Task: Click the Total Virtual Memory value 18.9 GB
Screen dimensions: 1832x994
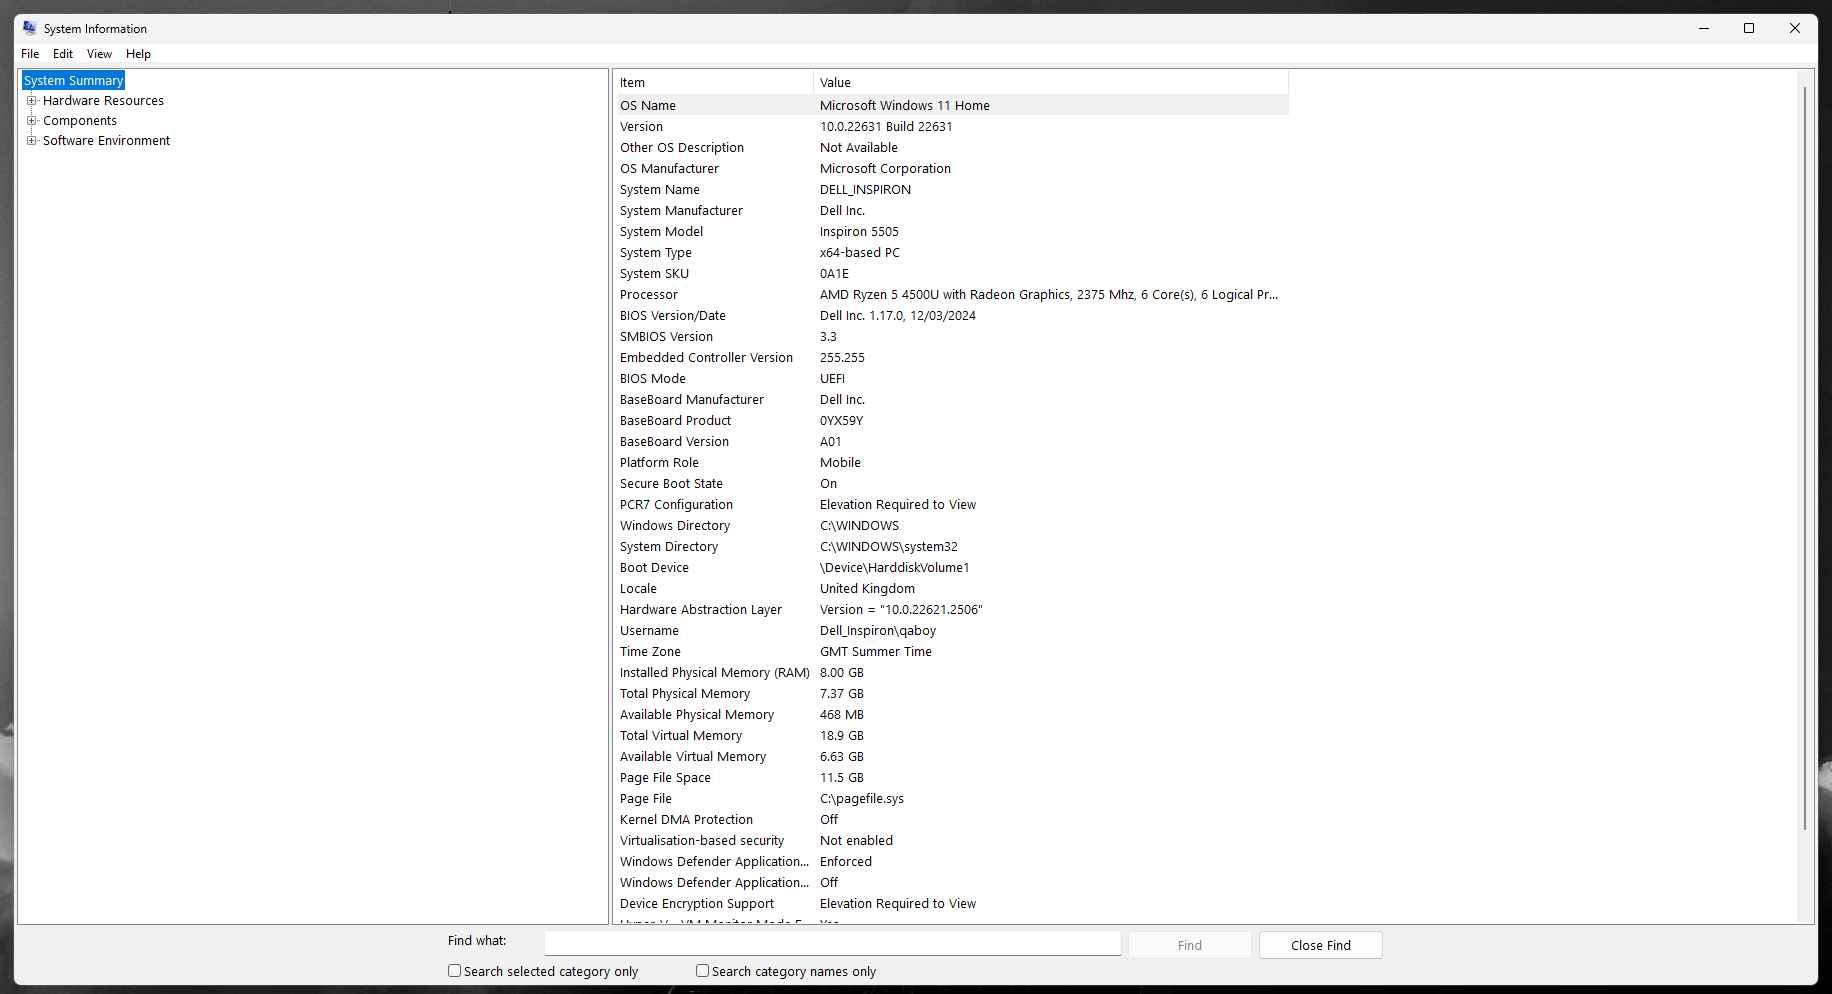Action: coord(842,736)
